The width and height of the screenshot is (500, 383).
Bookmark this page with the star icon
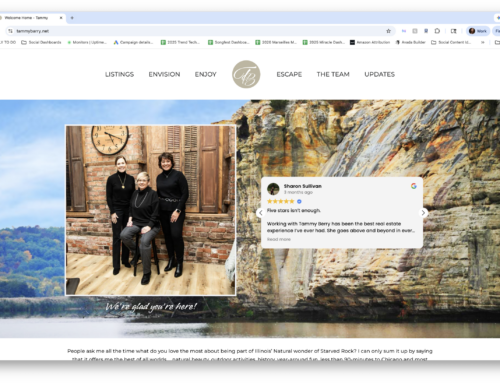(x=388, y=31)
